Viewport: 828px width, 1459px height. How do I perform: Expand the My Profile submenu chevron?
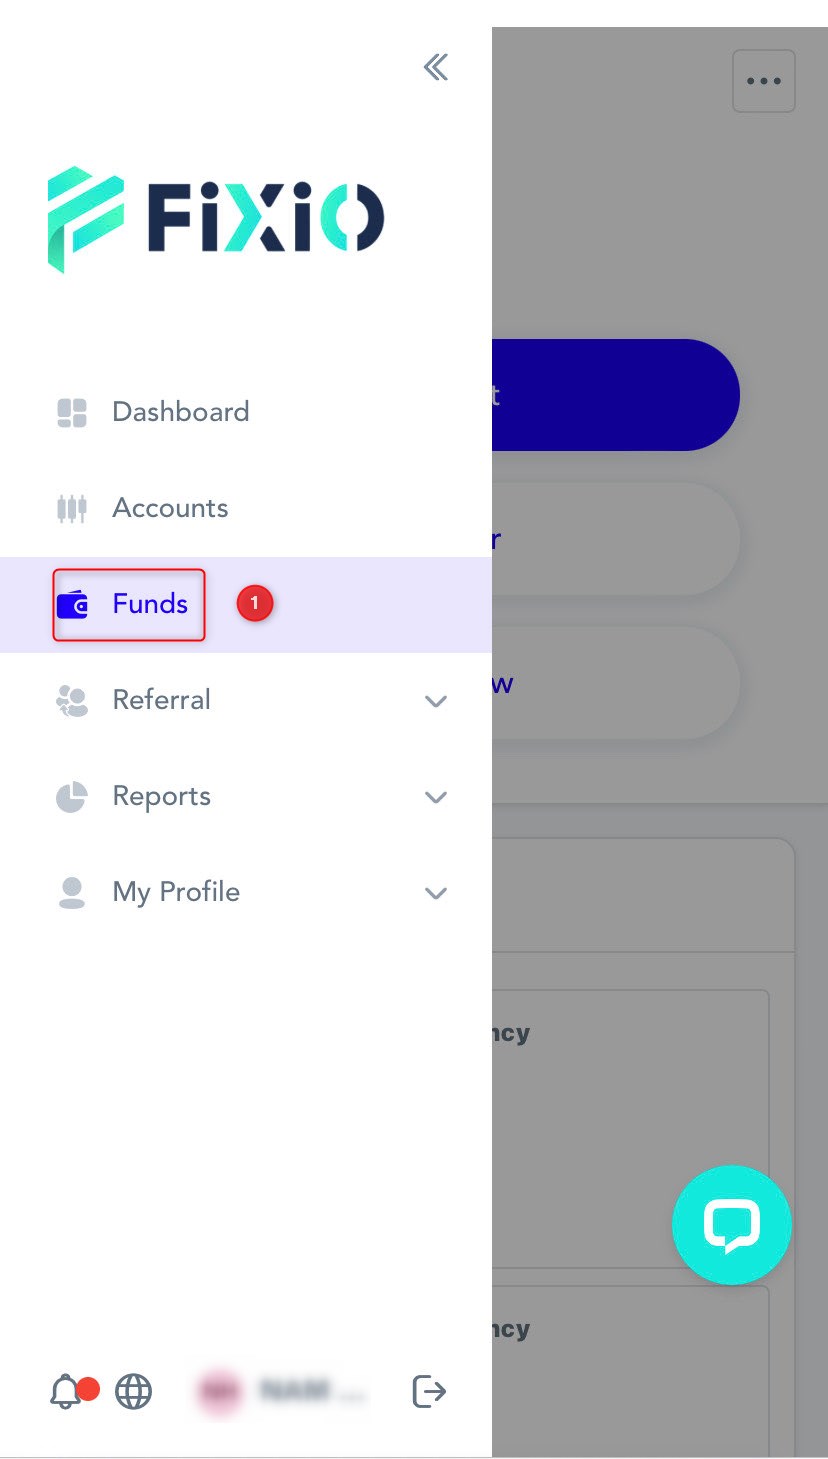click(x=436, y=893)
